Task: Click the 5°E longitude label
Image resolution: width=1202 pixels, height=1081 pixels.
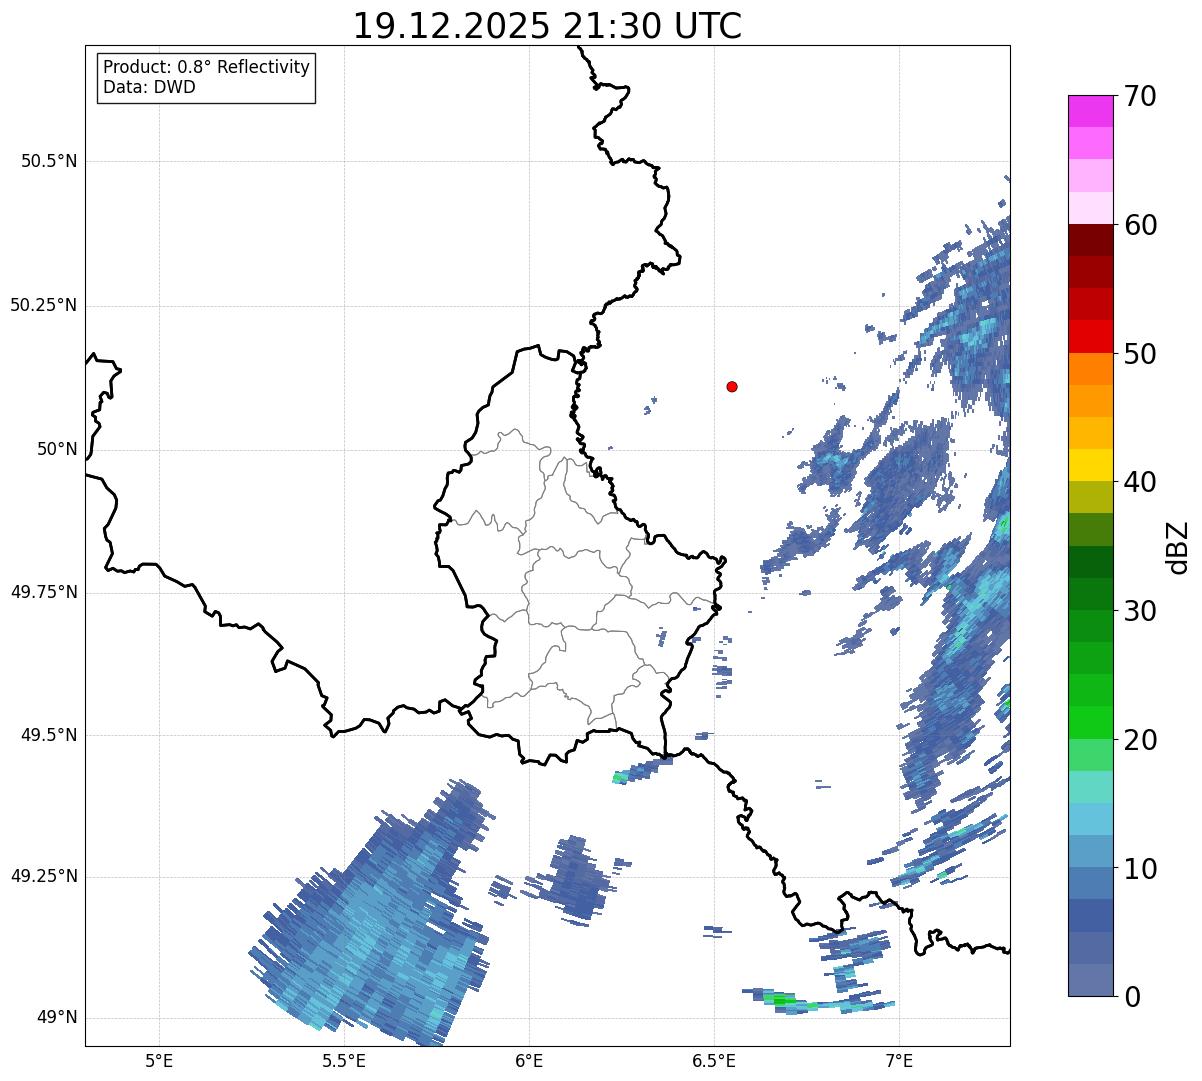Action: point(159,1060)
